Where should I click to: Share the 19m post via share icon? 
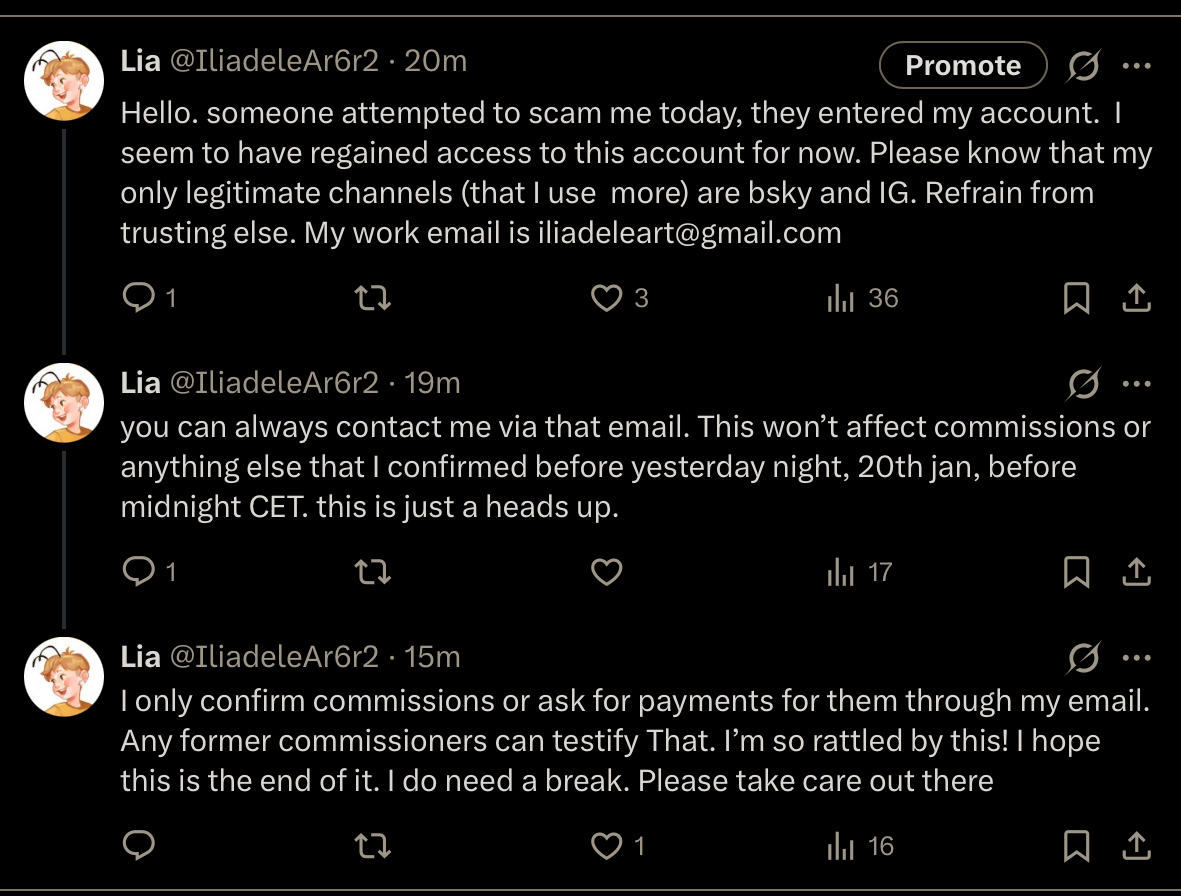coord(1137,572)
